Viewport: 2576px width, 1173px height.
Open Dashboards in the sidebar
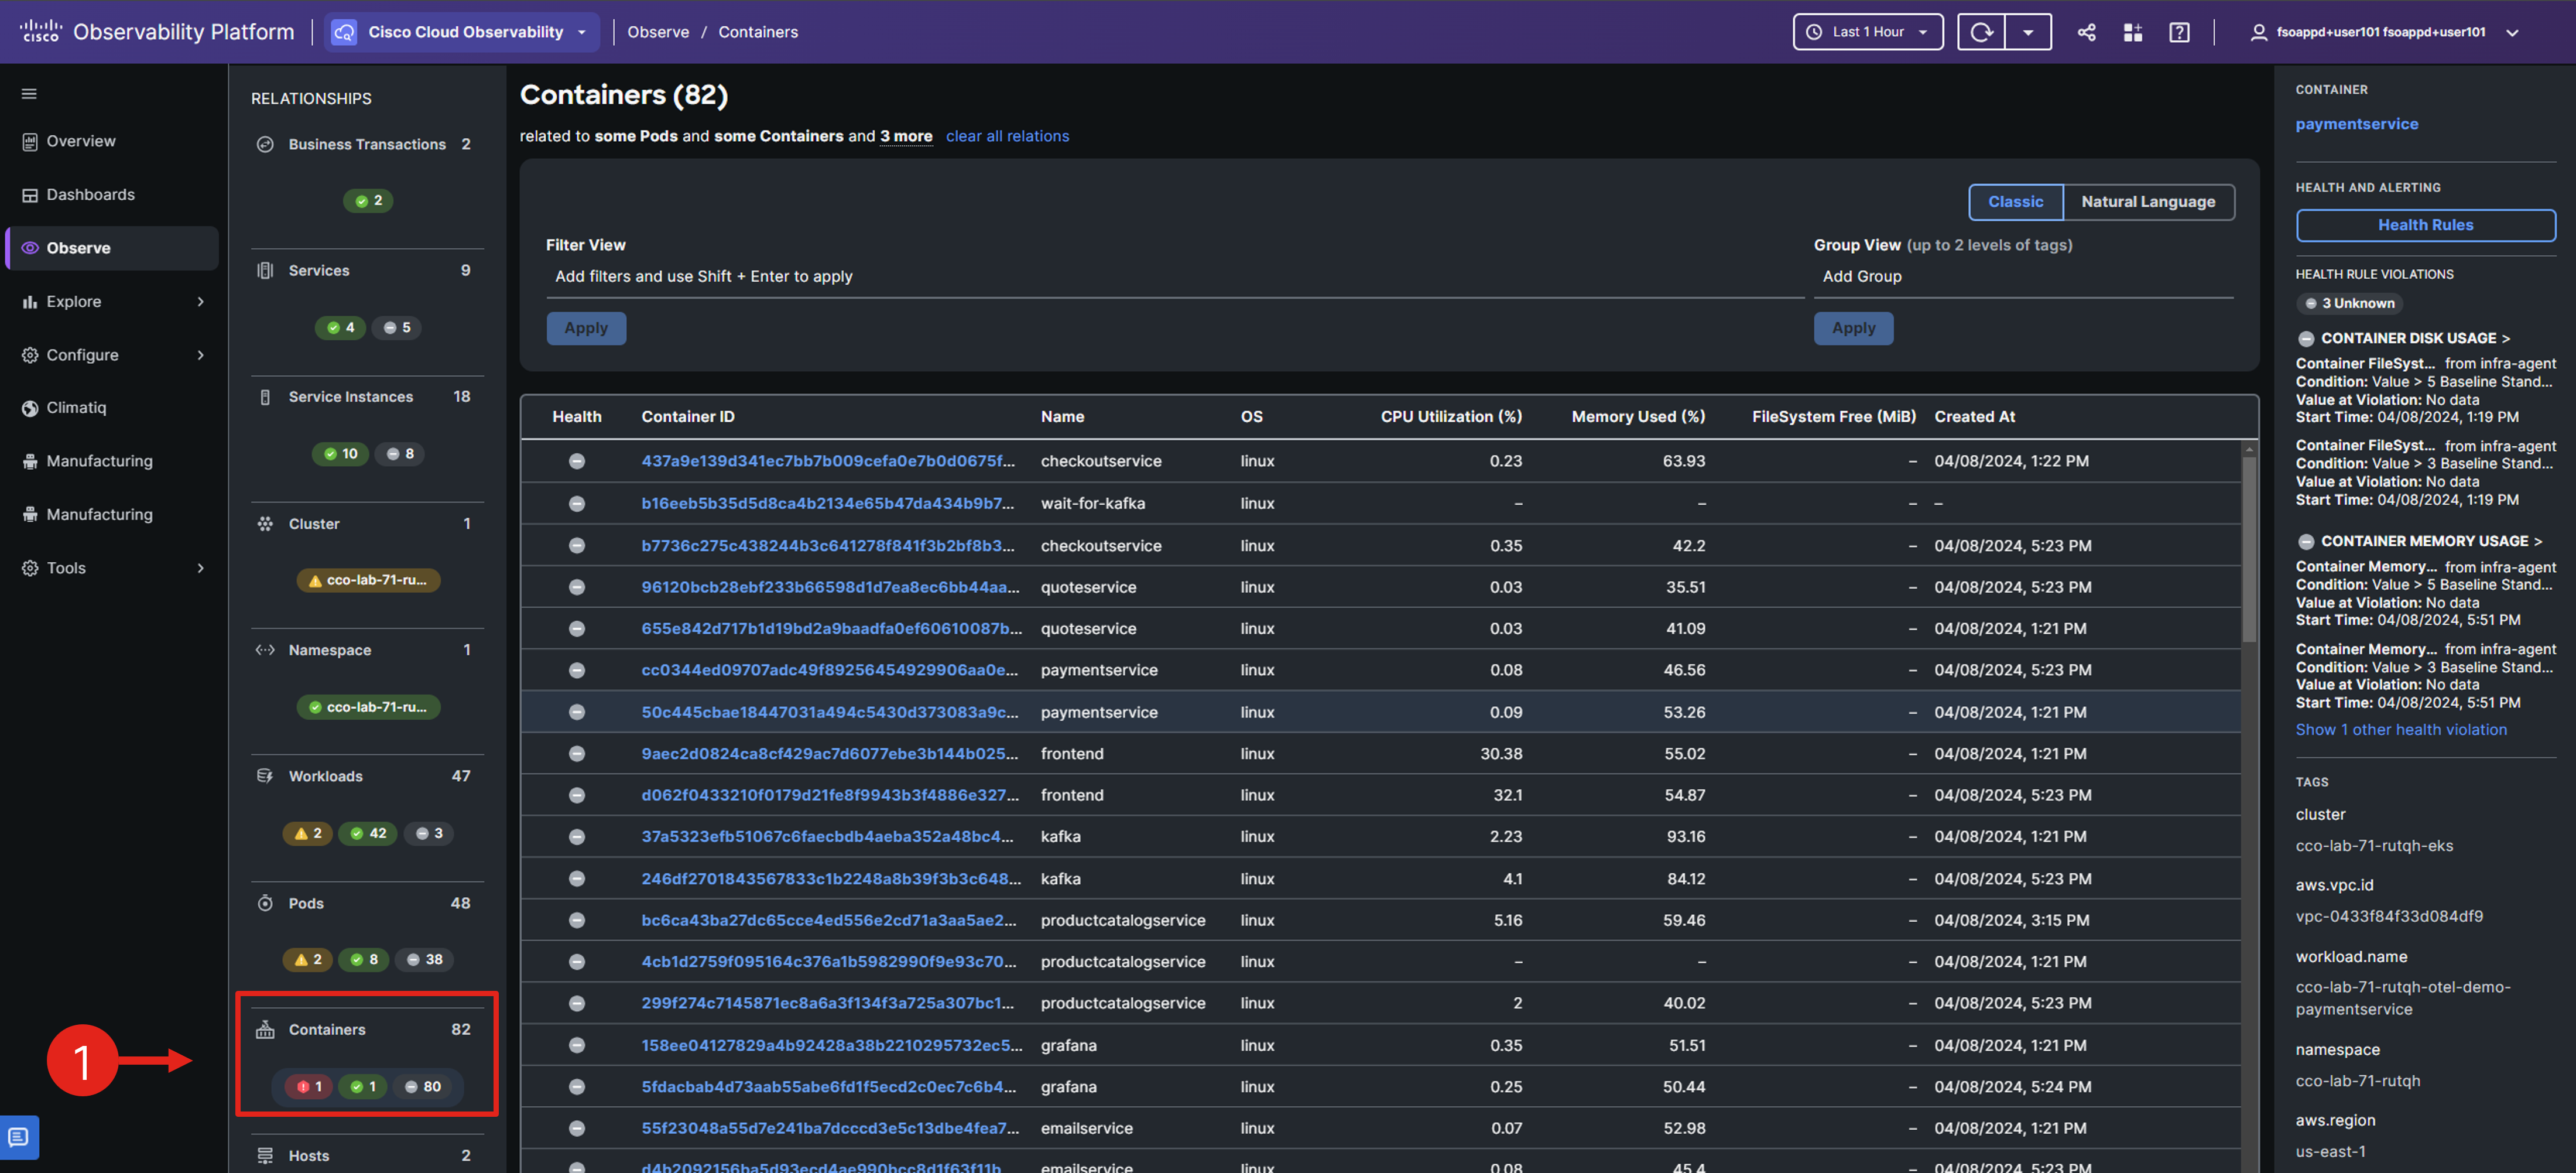click(x=90, y=194)
